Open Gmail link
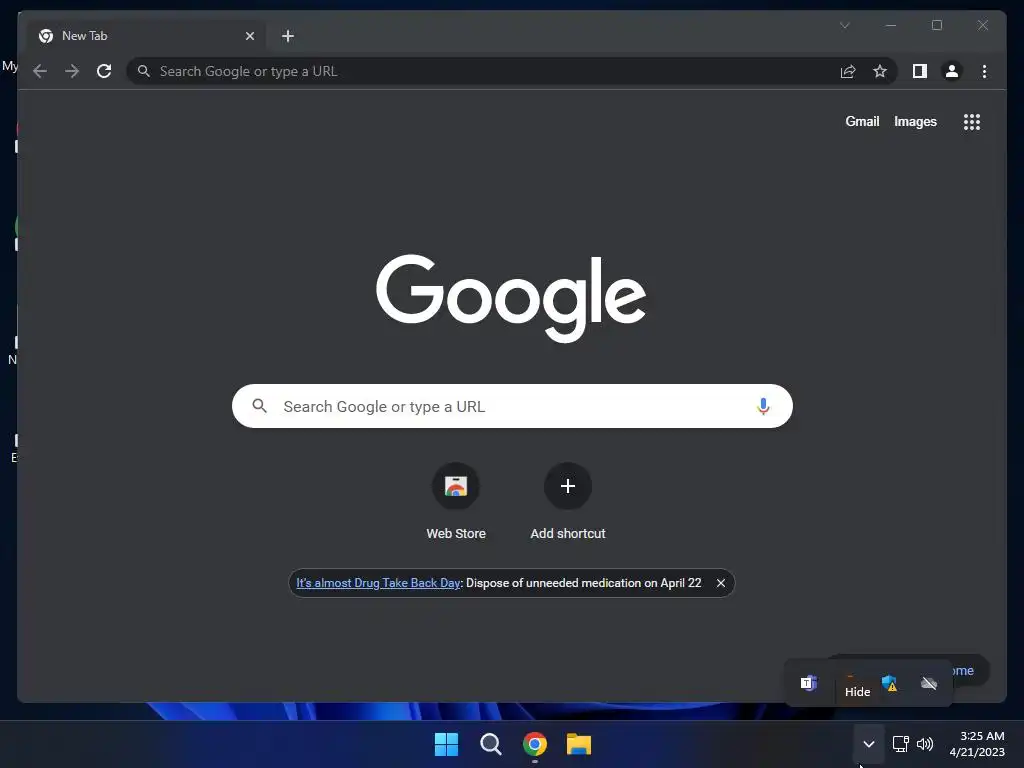Screen dimensions: 1024x768 [x=862, y=121]
